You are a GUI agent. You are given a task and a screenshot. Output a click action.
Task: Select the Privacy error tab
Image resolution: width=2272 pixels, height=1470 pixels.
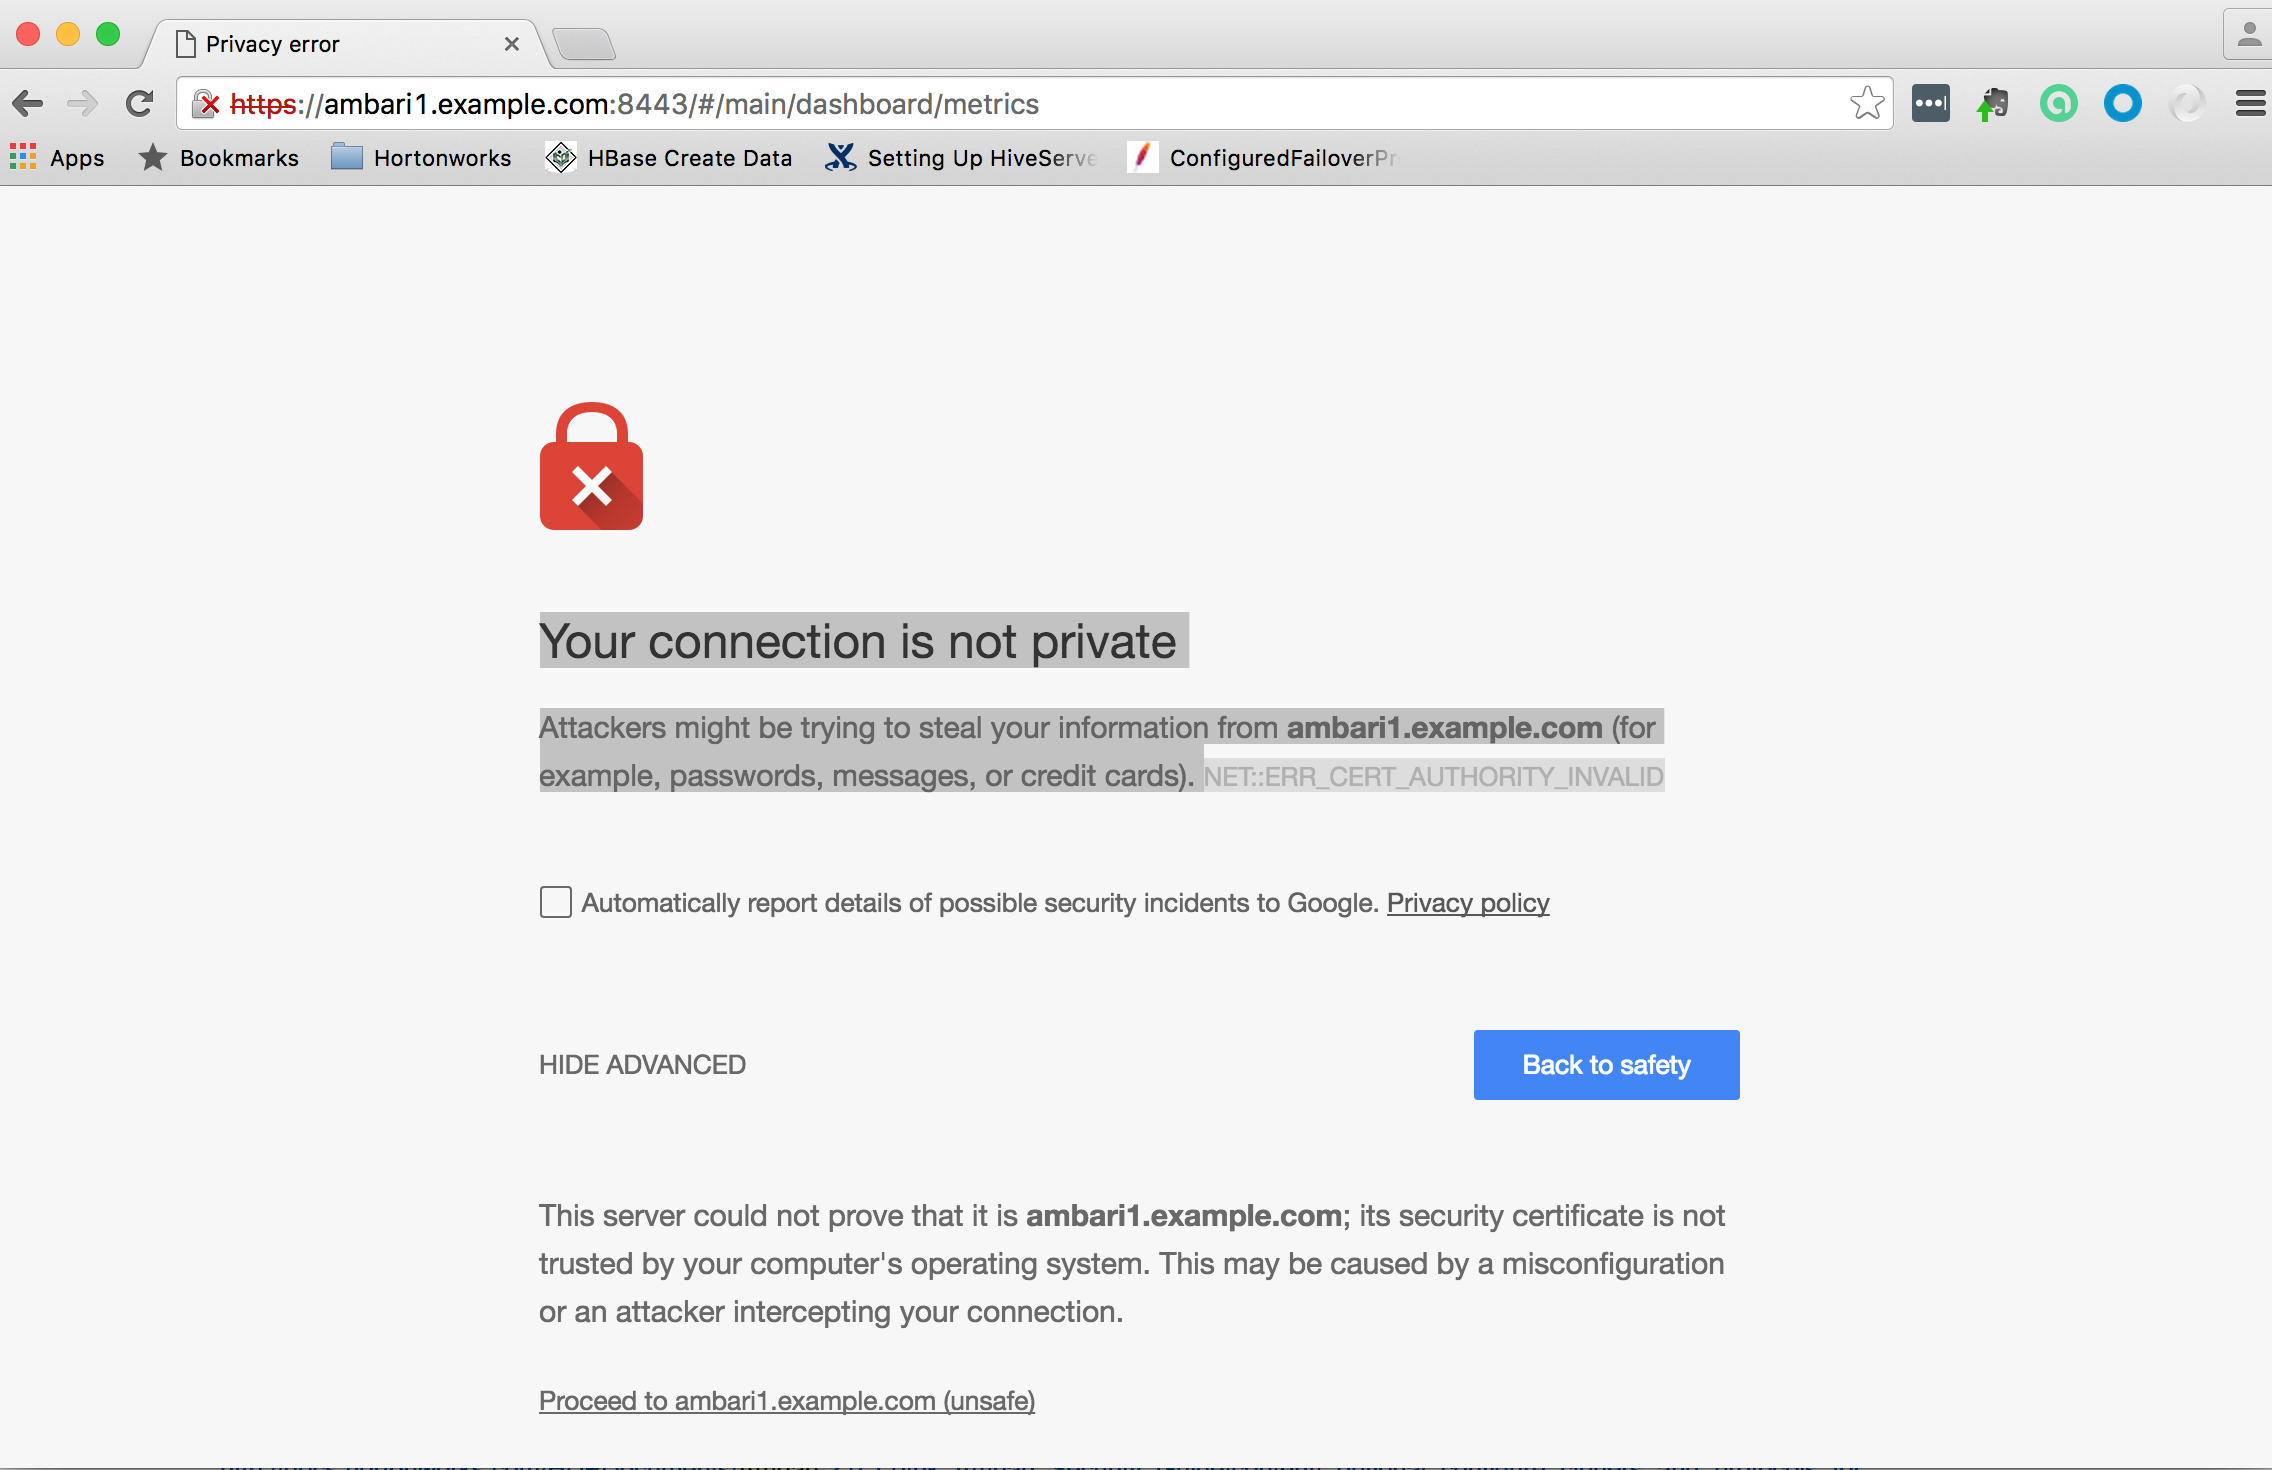340,44
